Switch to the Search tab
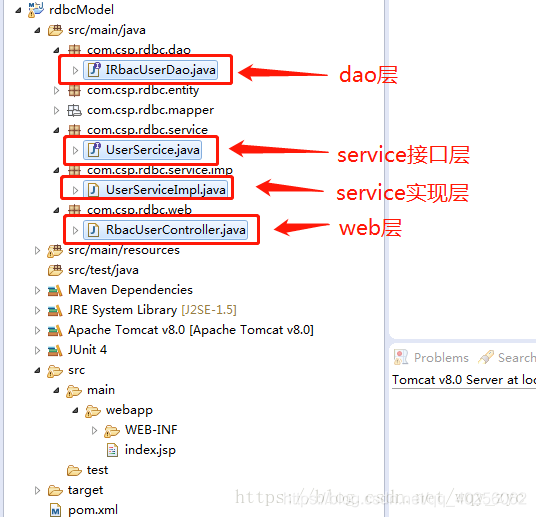 tap(507, 358)
